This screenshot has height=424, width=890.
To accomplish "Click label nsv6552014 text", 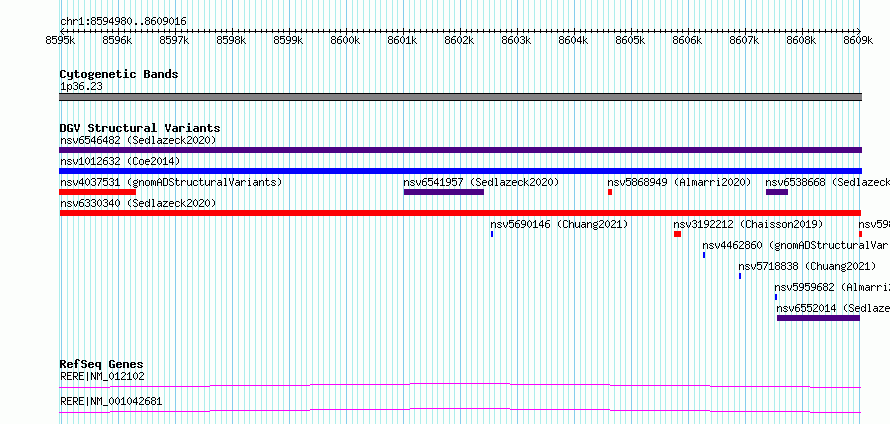I will [x=833, y=308].
